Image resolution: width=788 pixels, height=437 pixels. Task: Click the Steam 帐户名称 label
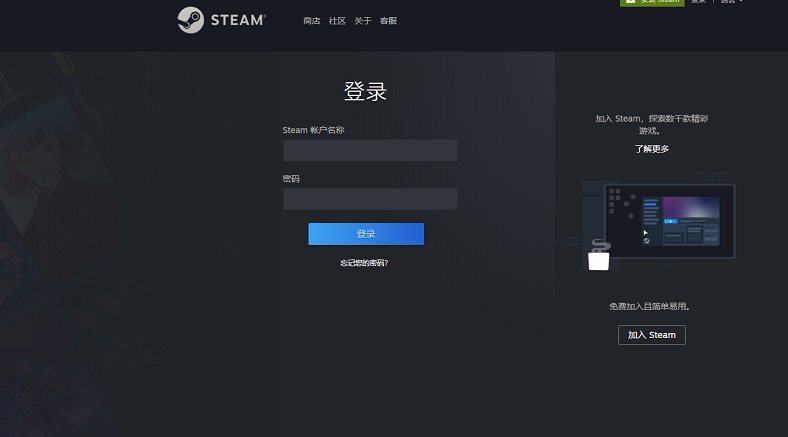pyautogui.click(x=313, y=130)
